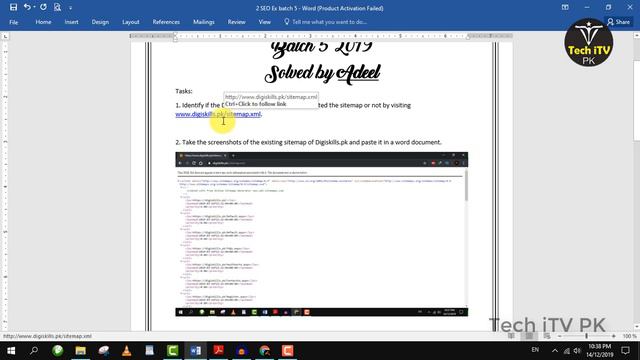Open the Action Center notification icon

[625, 351]
